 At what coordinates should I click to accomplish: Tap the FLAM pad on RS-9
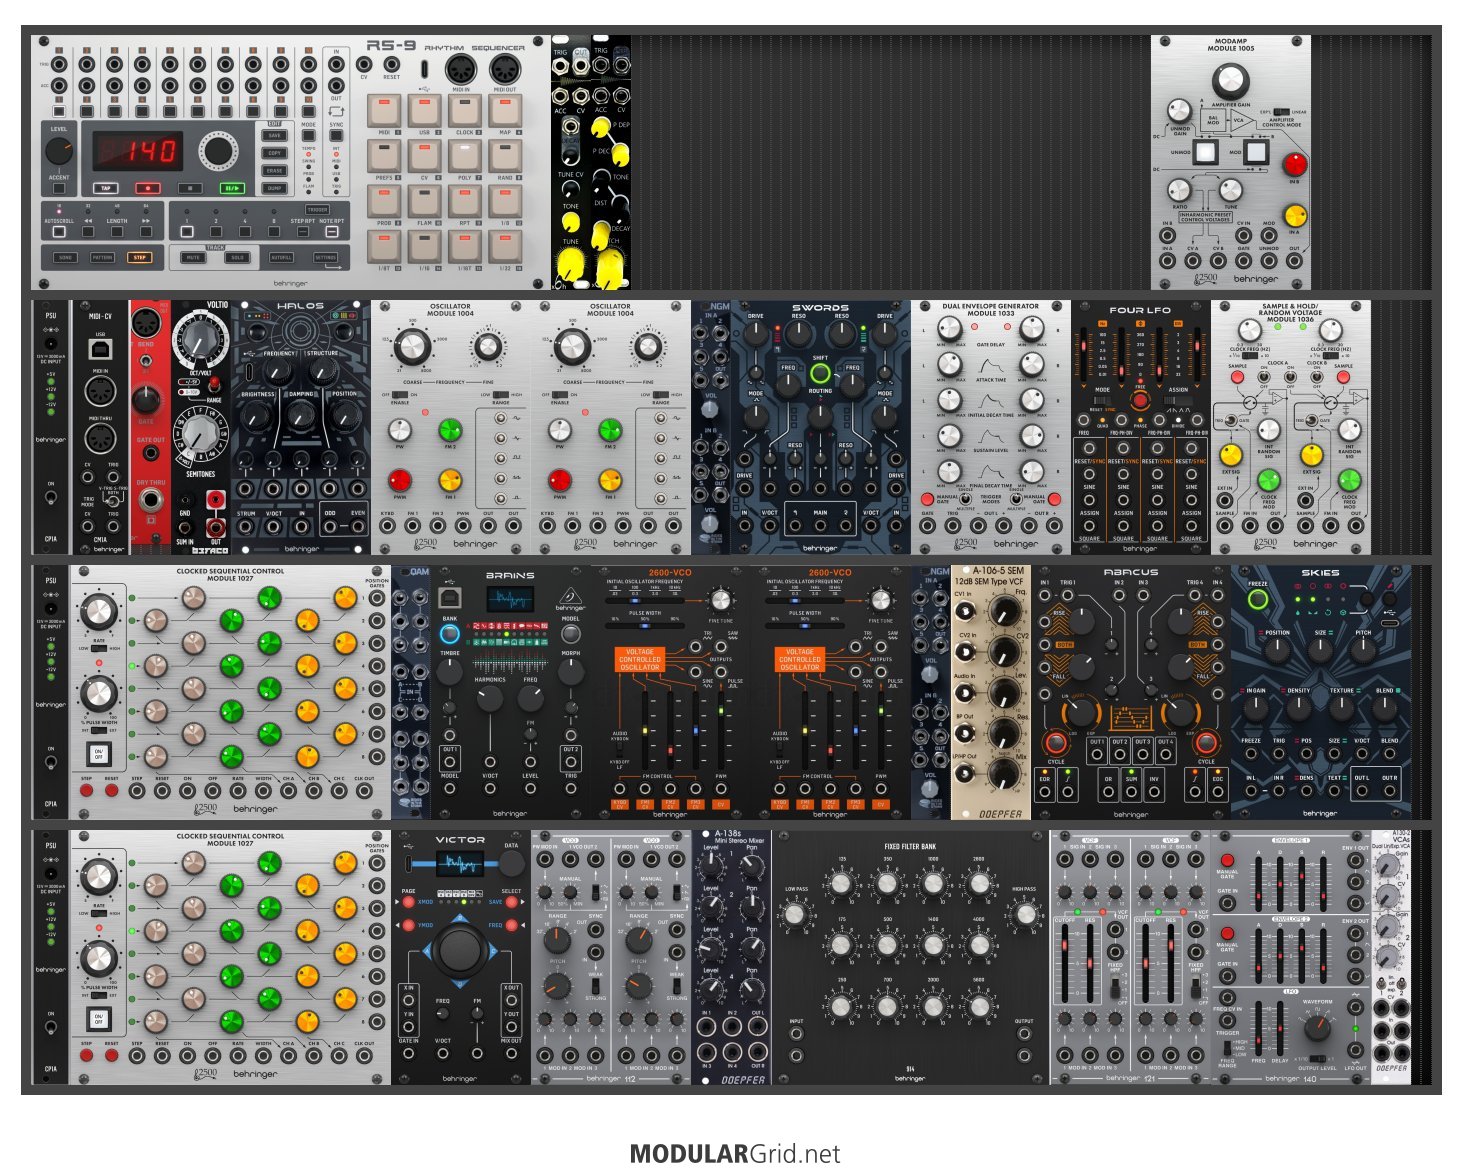pos(425,202)
